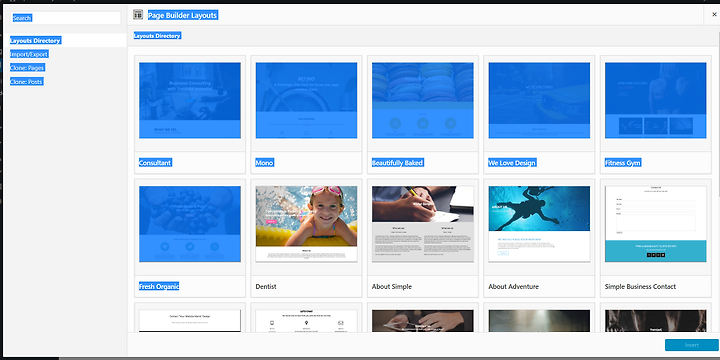Click the Fresh Organic title text
The height and width of the screenshot is (360, 720).
(x=159, y=287)
